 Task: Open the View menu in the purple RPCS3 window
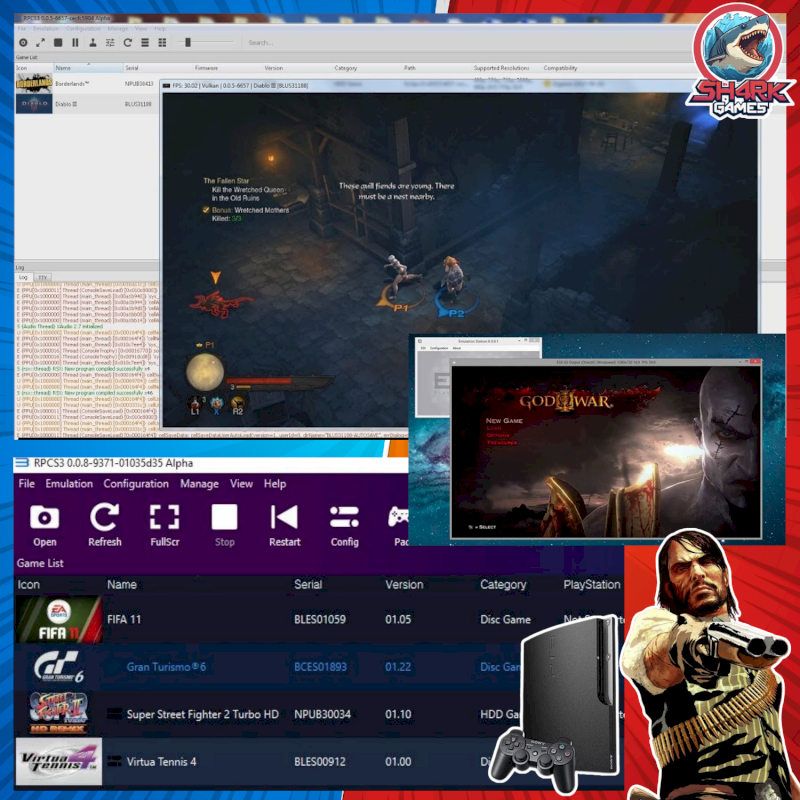coord(241,484)
